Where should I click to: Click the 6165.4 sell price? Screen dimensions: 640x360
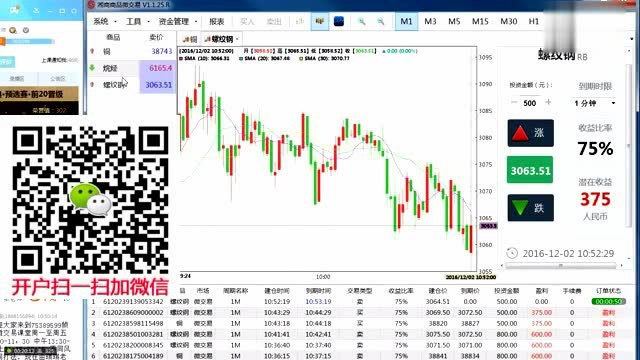160,68
